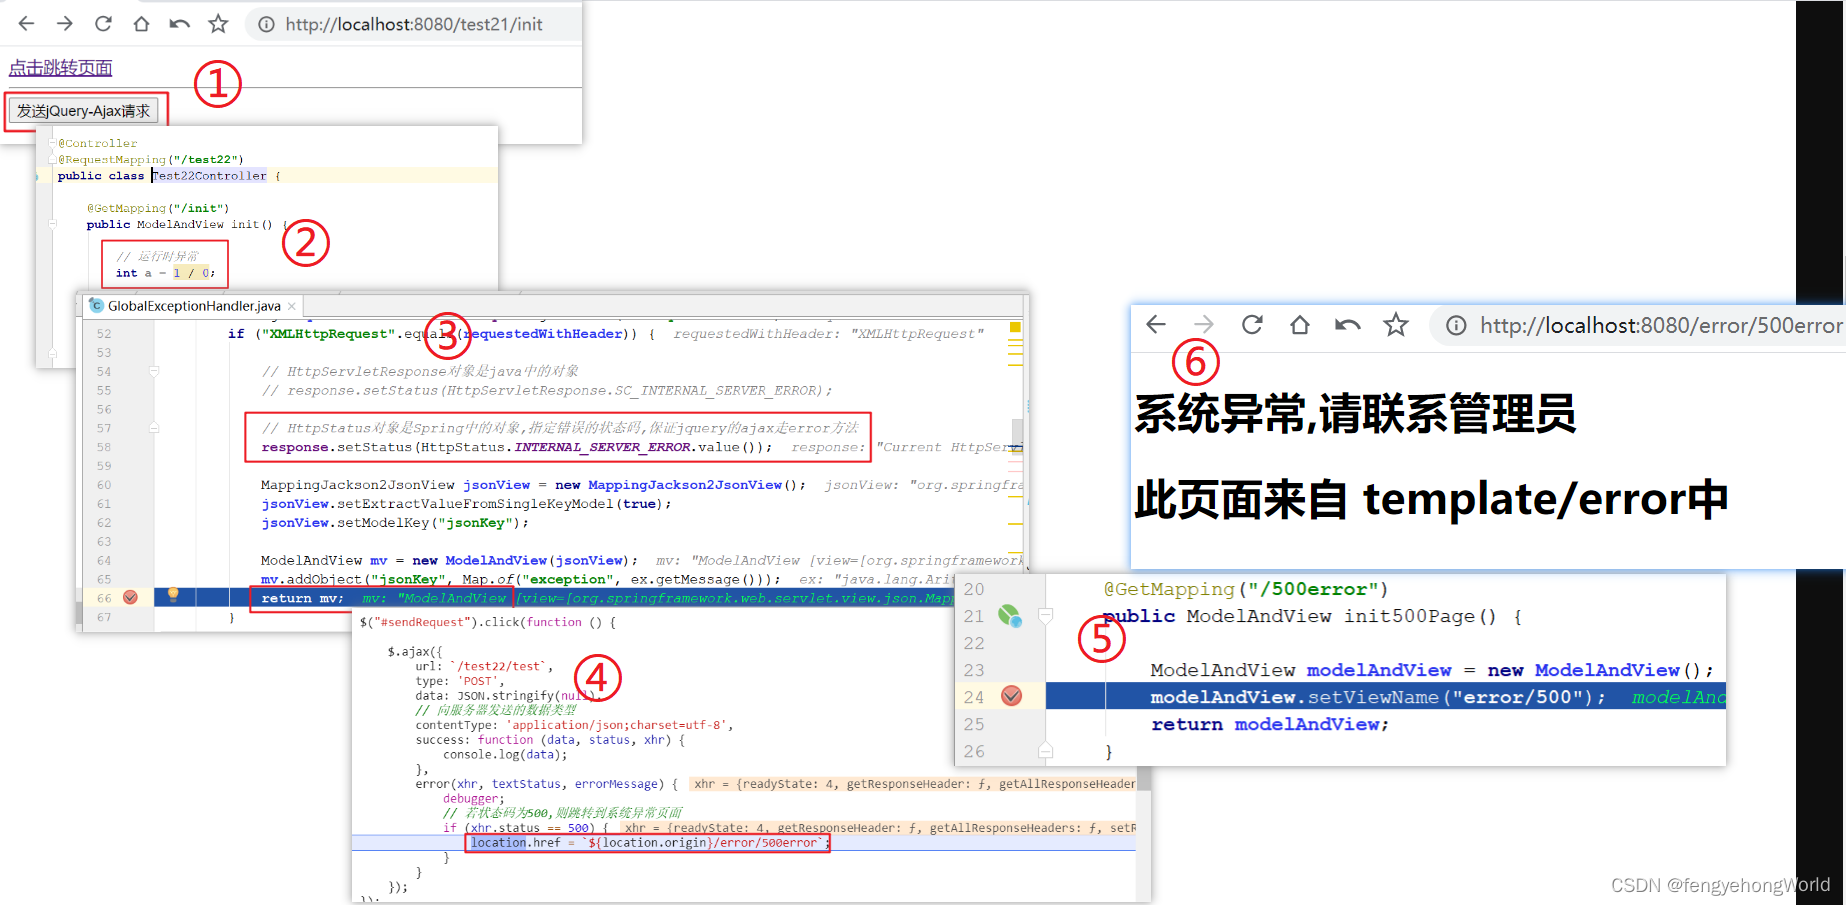
Task: Collapse the fold marker at line 21
Action: [1045, 616]
